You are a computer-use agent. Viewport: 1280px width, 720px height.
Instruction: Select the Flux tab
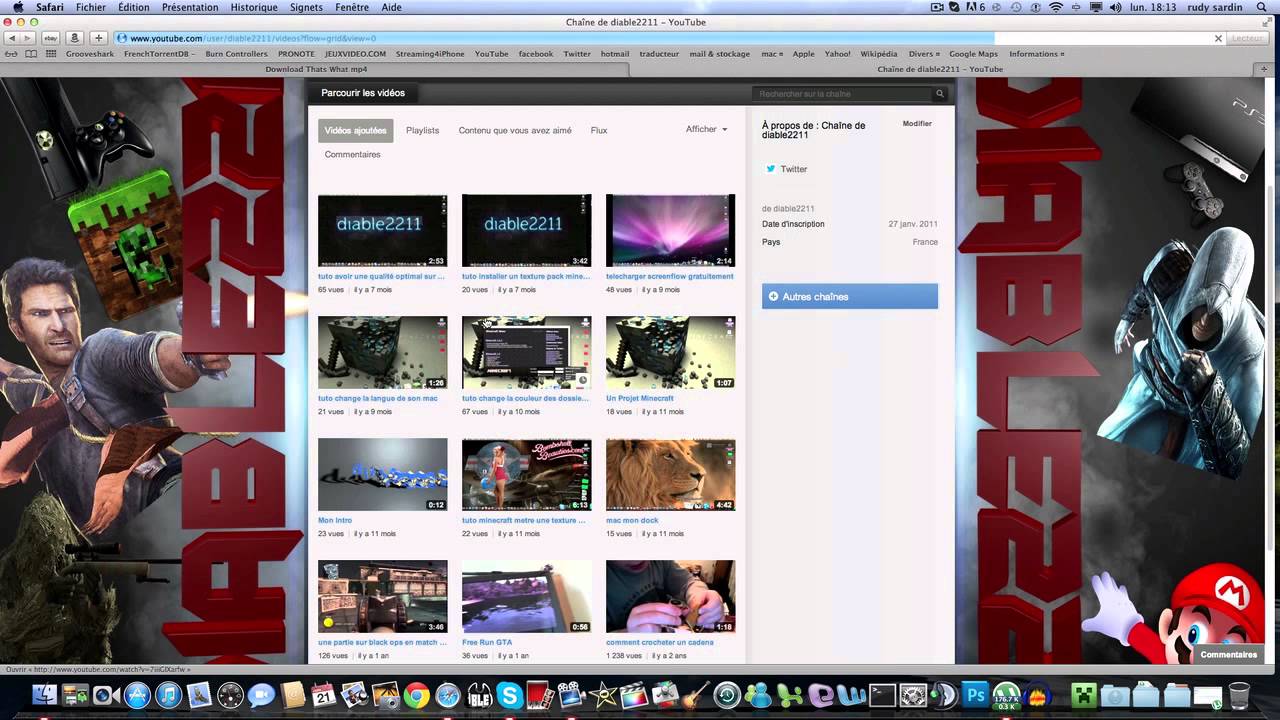pyautogui.click(x=599, y=130)
